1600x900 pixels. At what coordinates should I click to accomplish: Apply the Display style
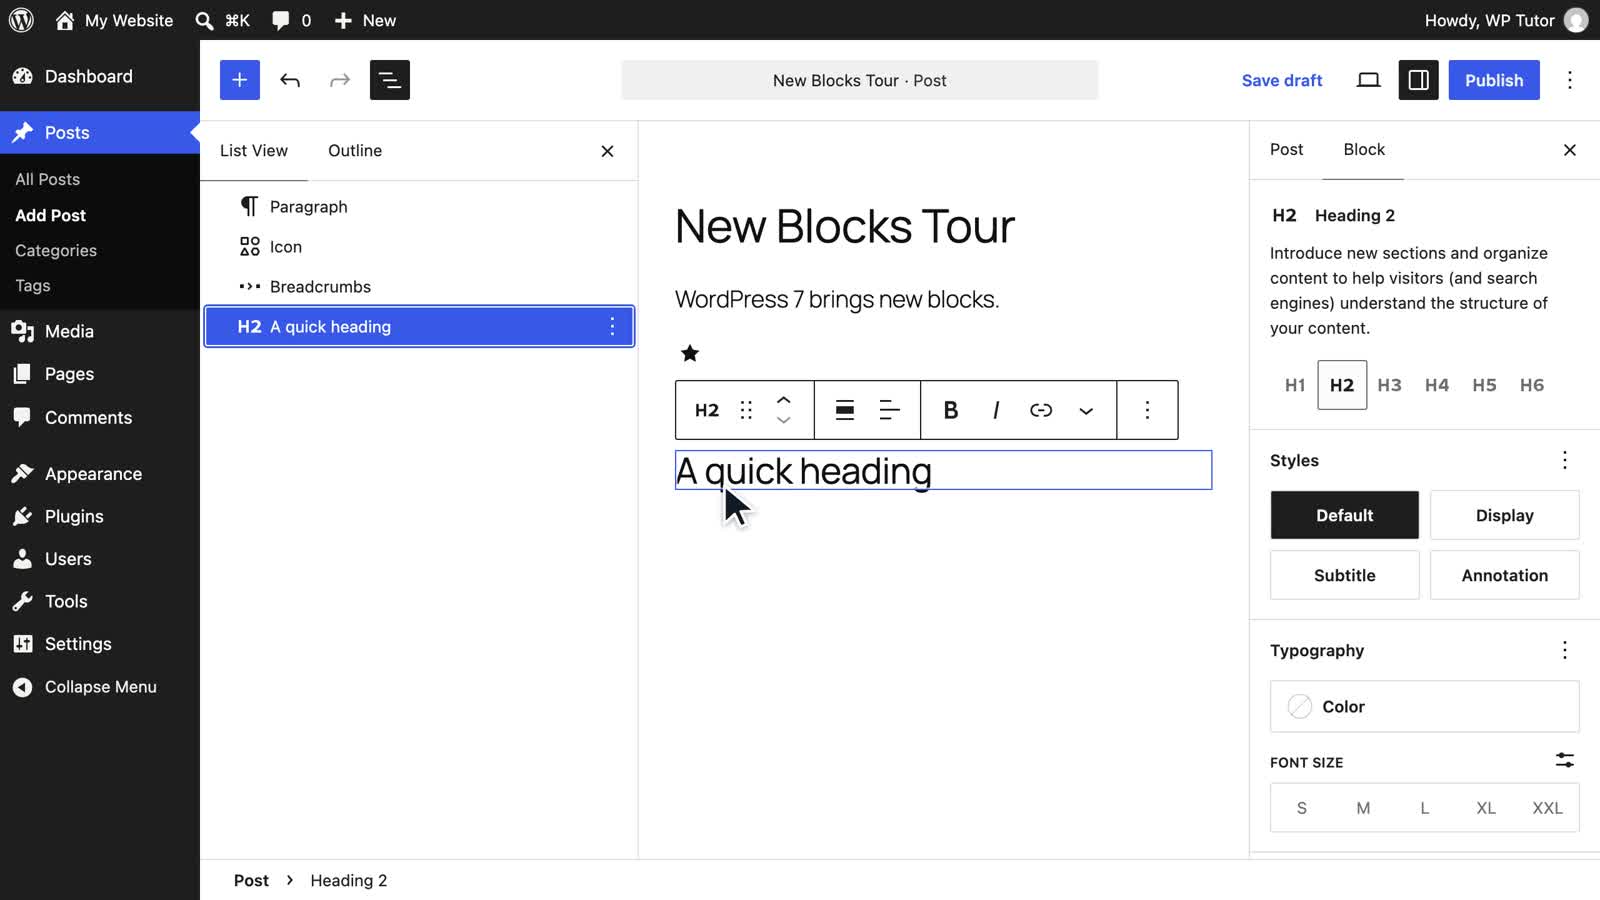1504,515
